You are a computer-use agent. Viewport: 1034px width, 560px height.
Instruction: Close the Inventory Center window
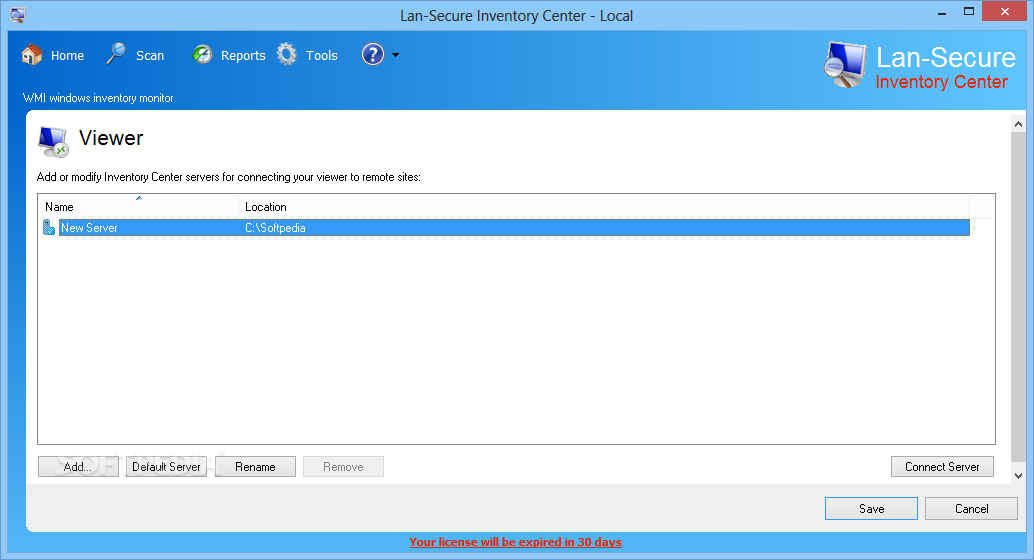[1004, 12]
